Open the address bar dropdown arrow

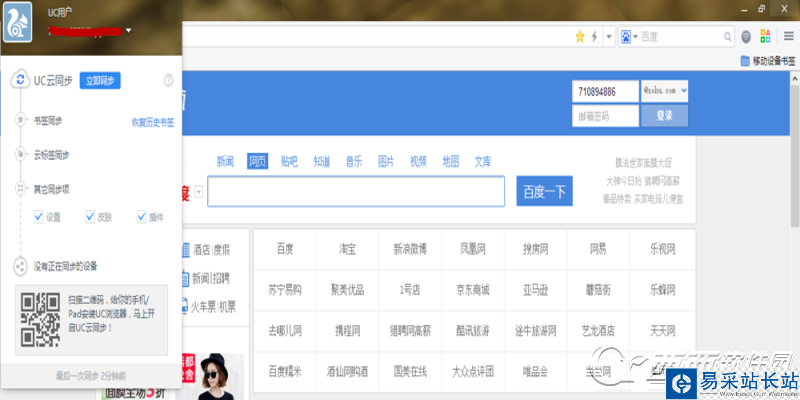pyautogui.click(x=609, y=37)
